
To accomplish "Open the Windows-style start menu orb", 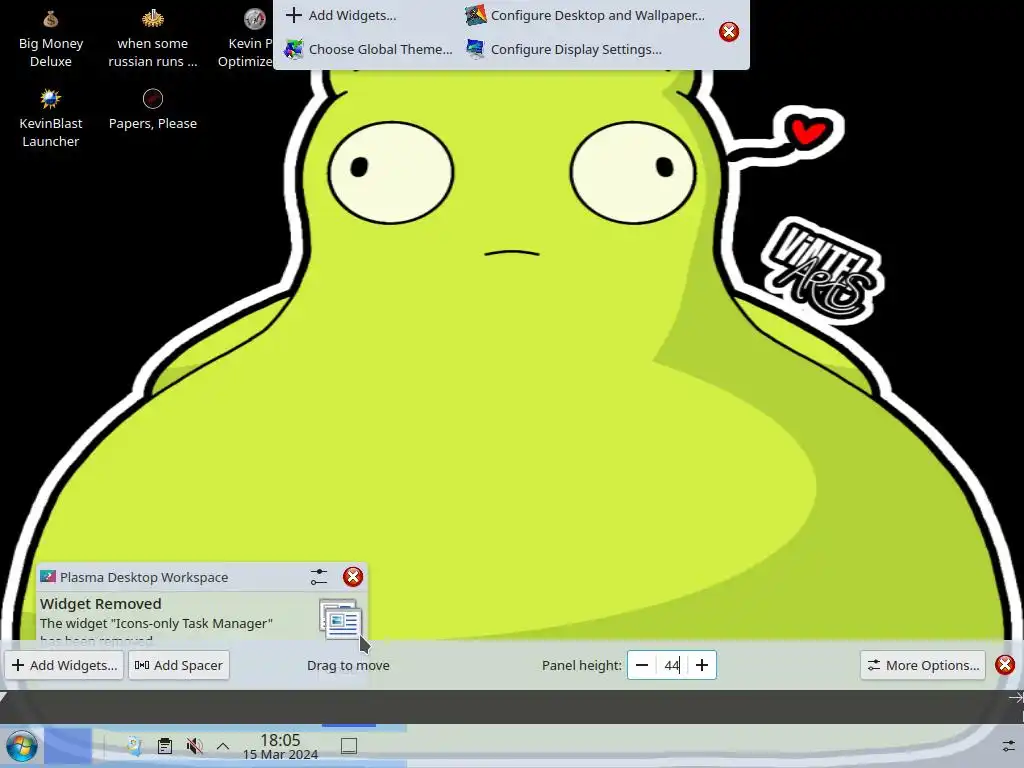I will click(x=22, y=746).
